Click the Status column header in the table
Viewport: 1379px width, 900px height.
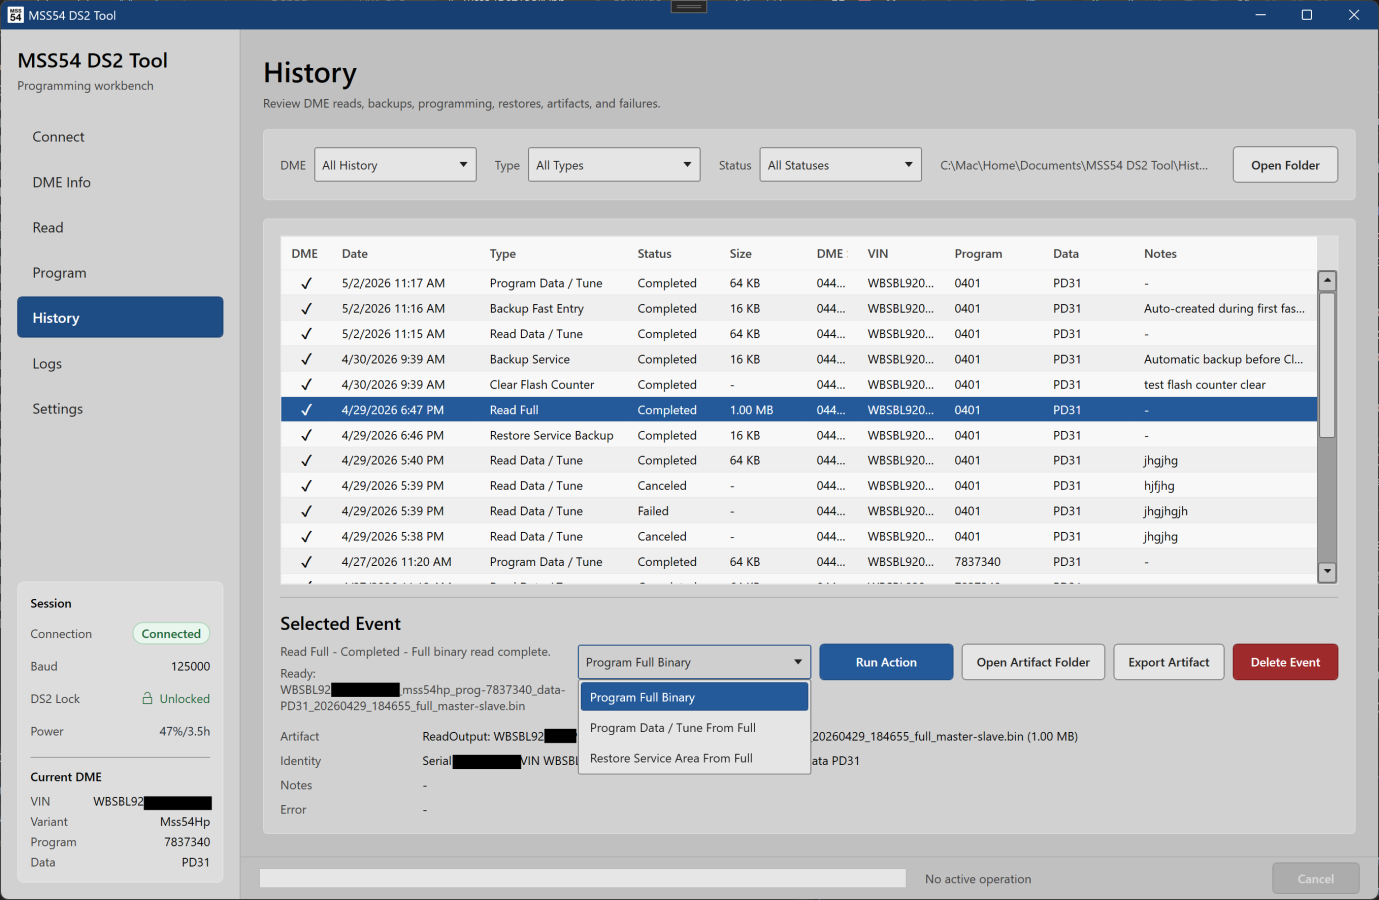(655, 254)
